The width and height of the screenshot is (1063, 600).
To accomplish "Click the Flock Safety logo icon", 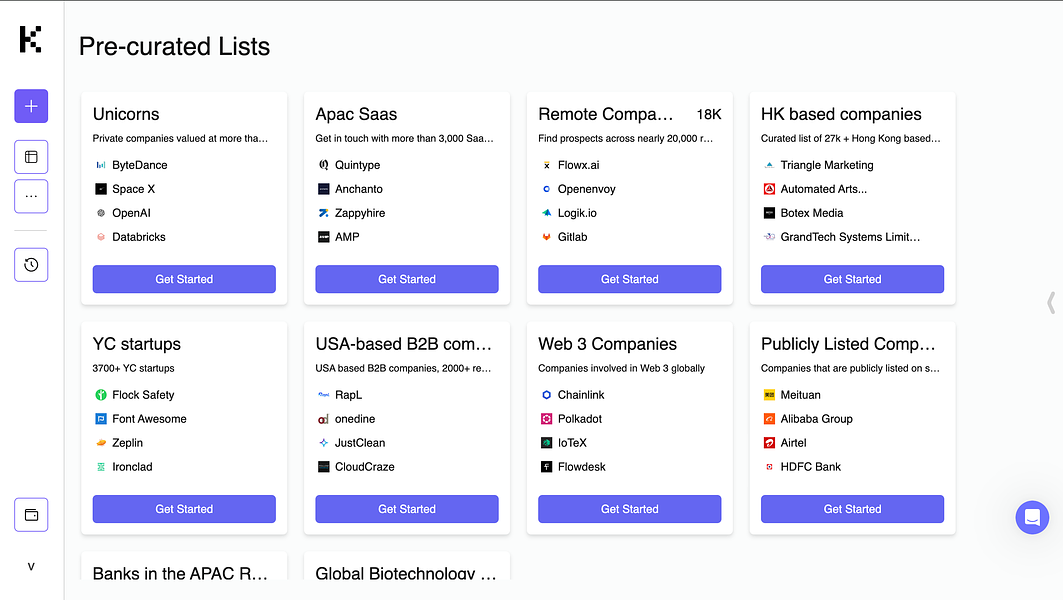I will [x=101, y=395].
